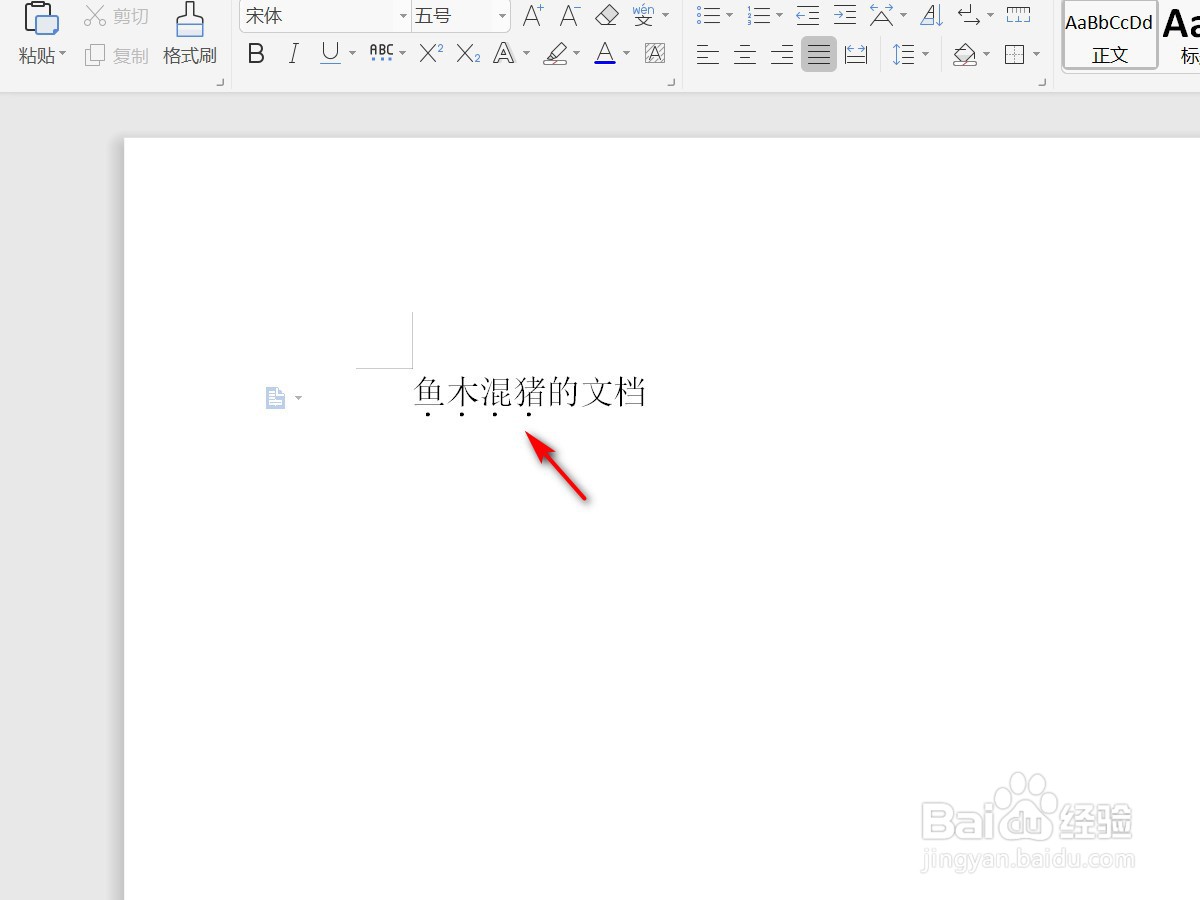The height and width of the screenshot is (900, 1200).
Task: Clear formatting with the eraser icon
Action: [607, 15]
